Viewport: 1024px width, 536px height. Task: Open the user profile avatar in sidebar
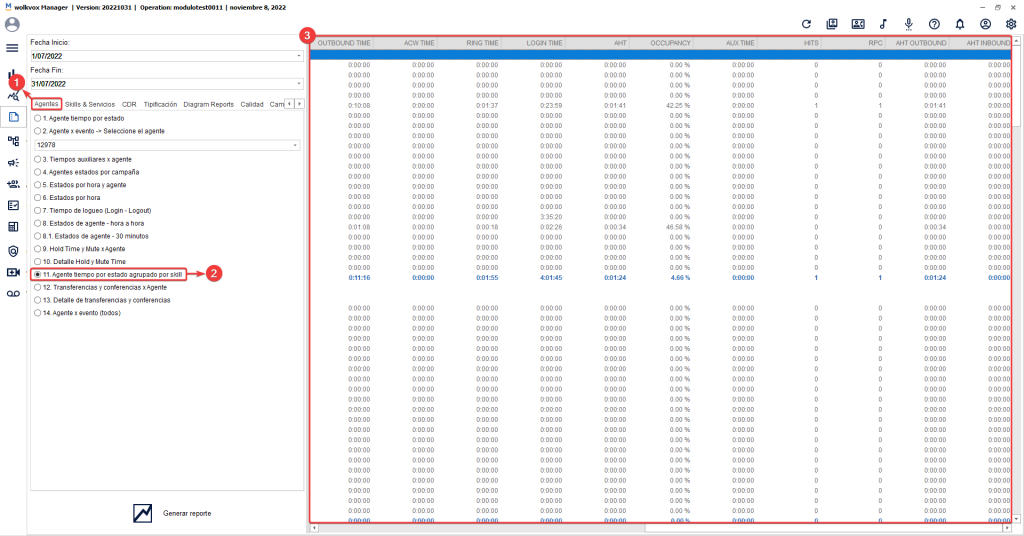(12, 25)
